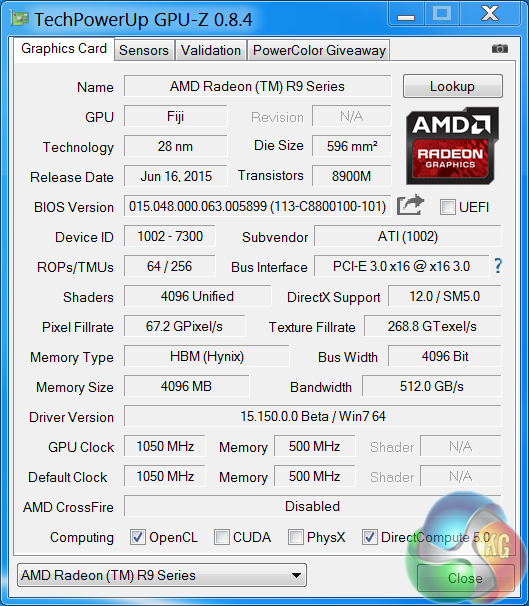
Task: Open the AMD Radeon R9 Series dropdown
Action: pos(162,575)
